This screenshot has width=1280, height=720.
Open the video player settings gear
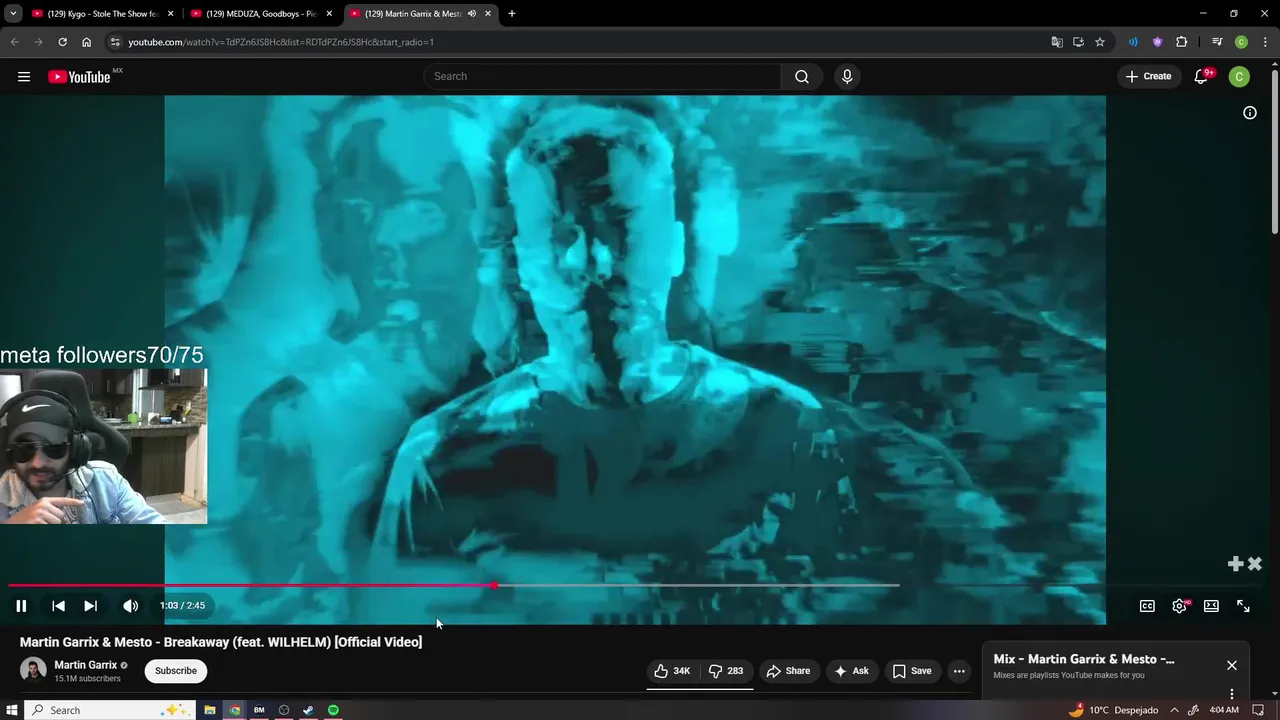point(1180,606)
